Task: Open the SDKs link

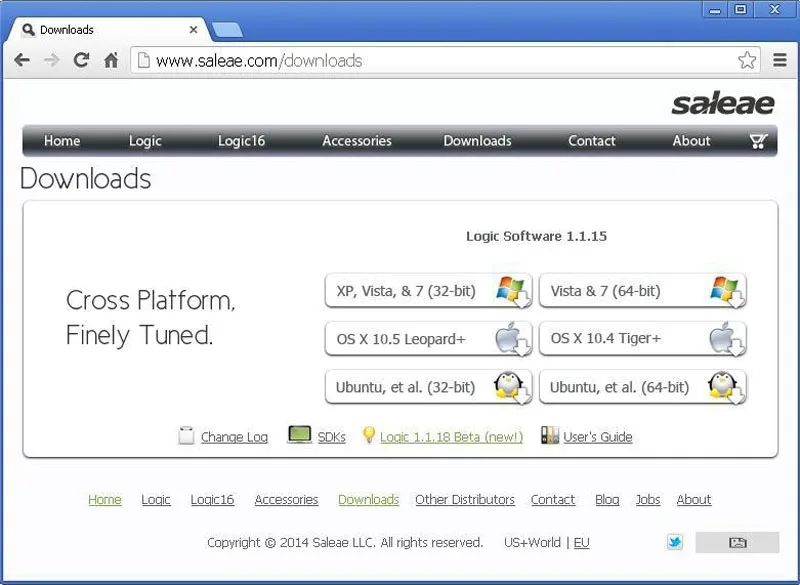Action: pos(332,437)
